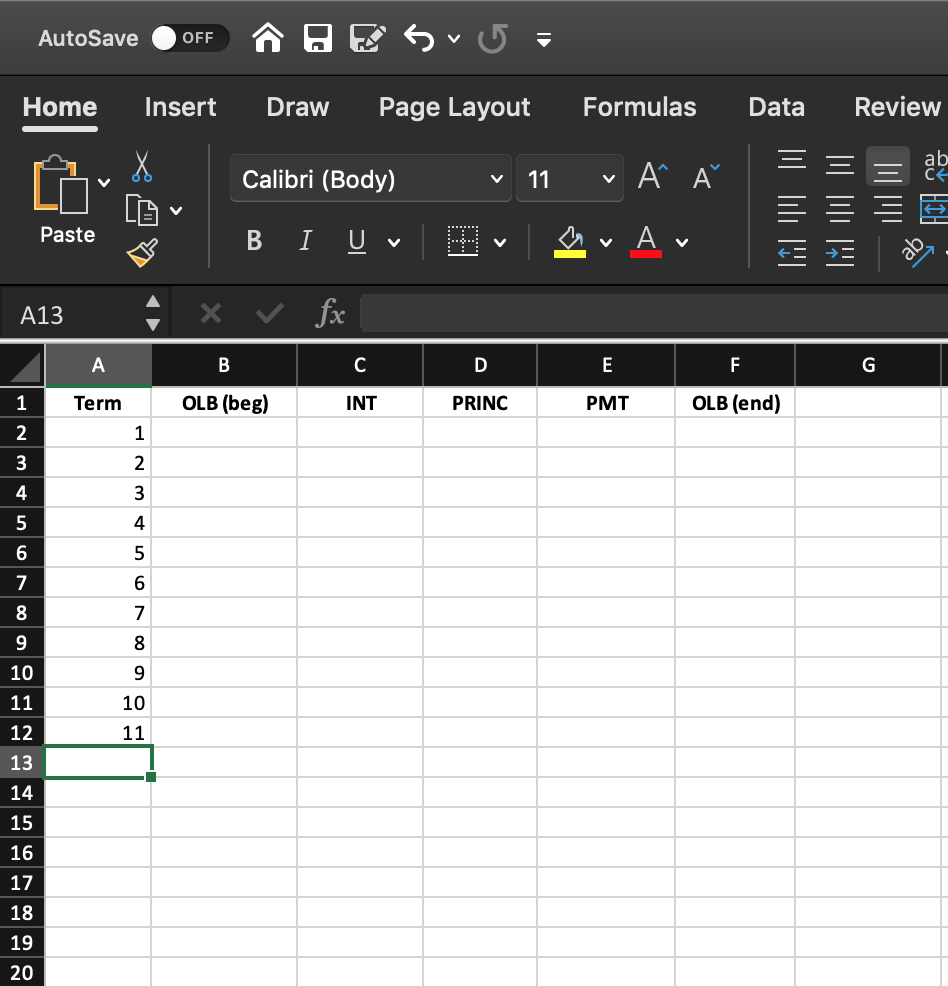Click the Select All corner triangle

[25, 367]
